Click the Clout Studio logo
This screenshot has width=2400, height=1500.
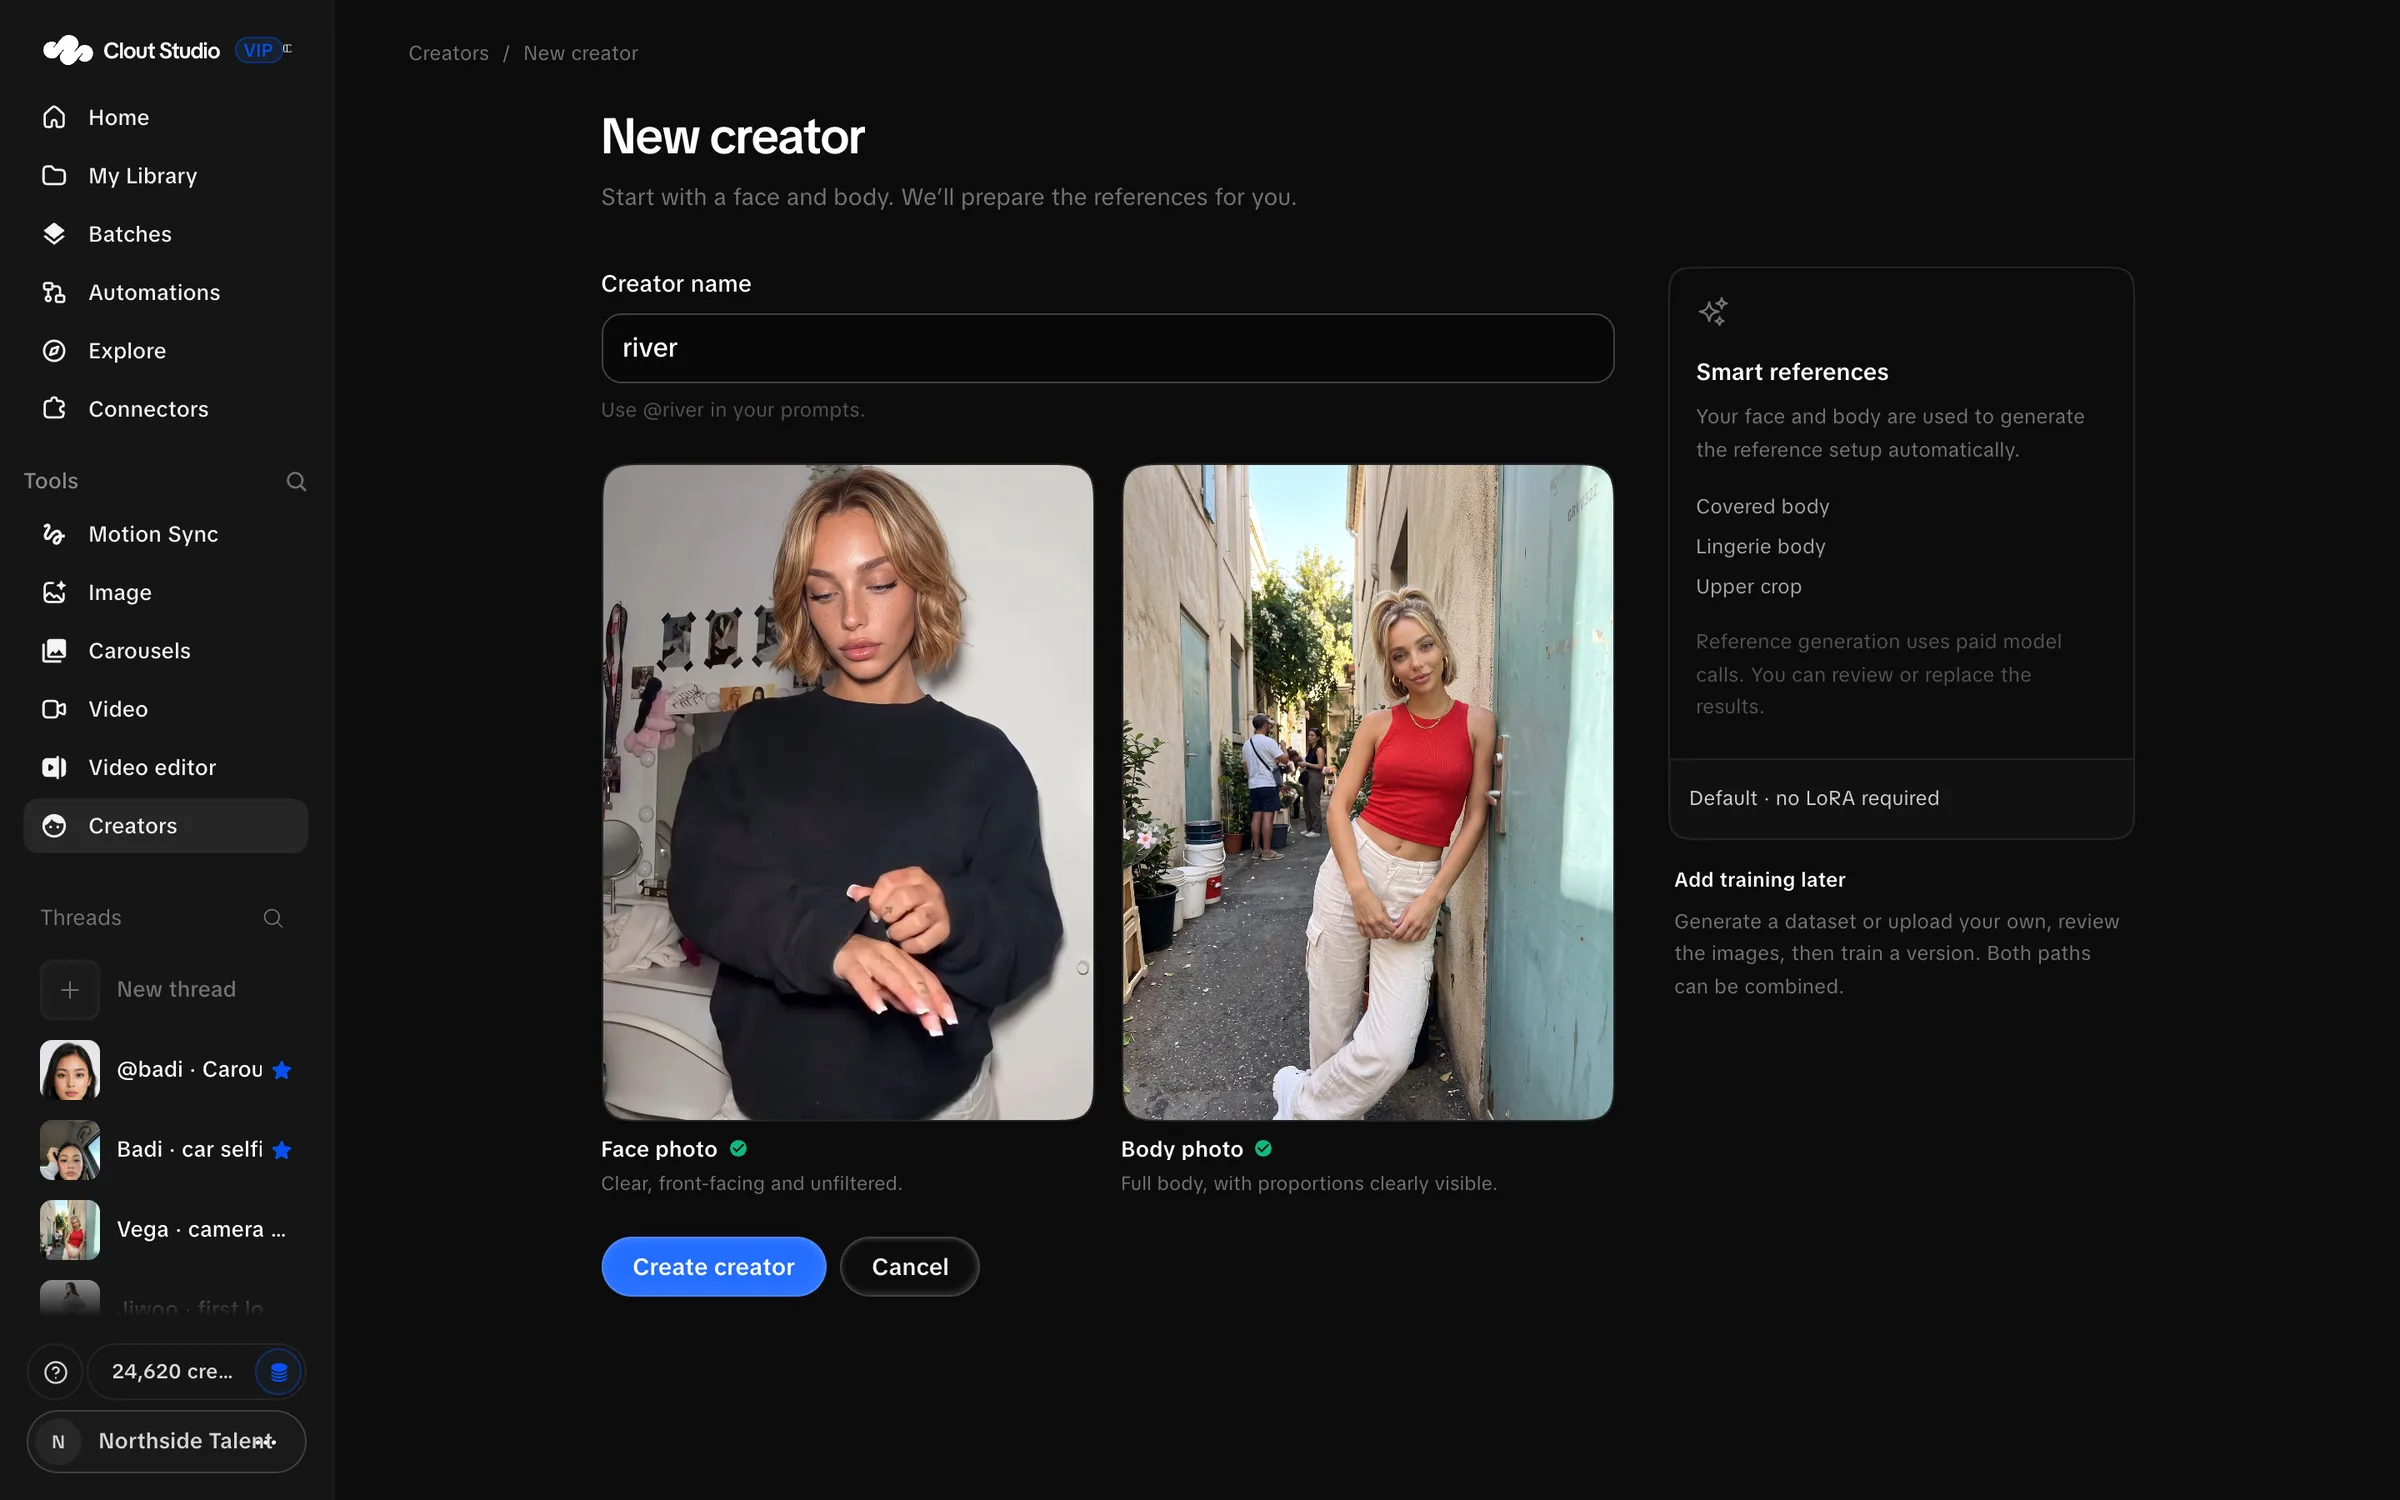pos(131,50)
